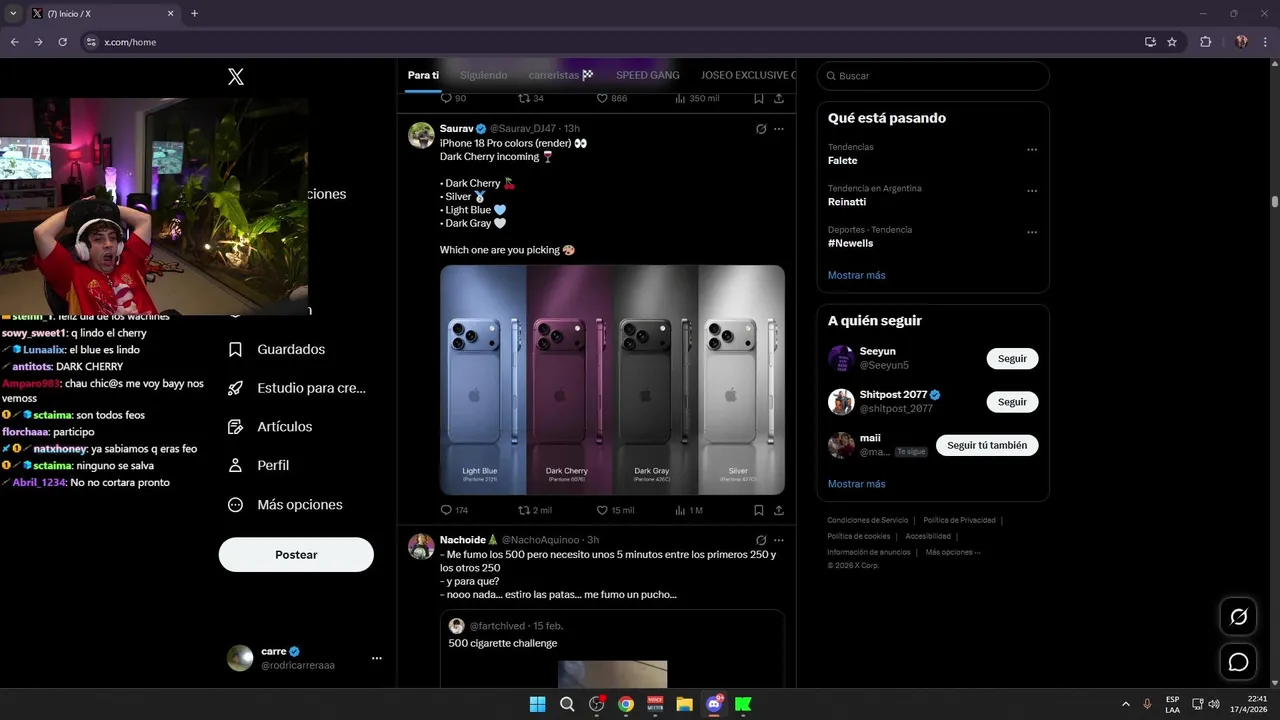Repost Saurav's post with 2 mil reposts
This screenshot has width=1280, height=720.
(534, 510)
